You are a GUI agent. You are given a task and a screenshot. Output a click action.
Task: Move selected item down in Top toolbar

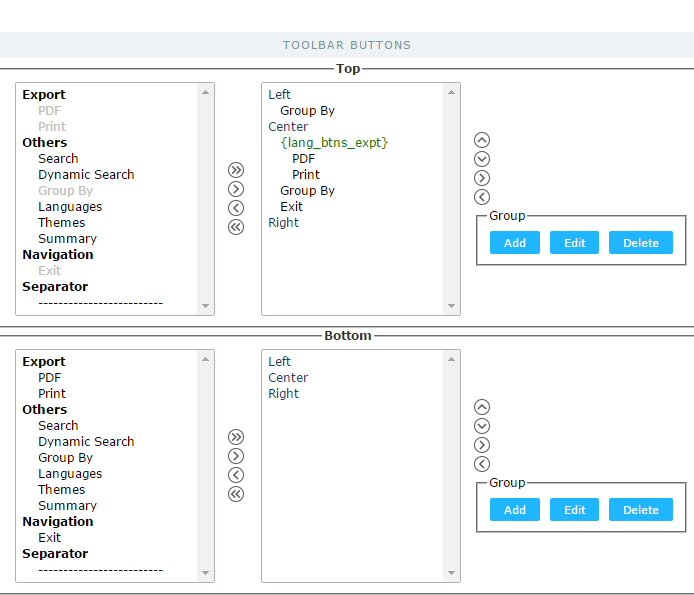pos(482,159)
